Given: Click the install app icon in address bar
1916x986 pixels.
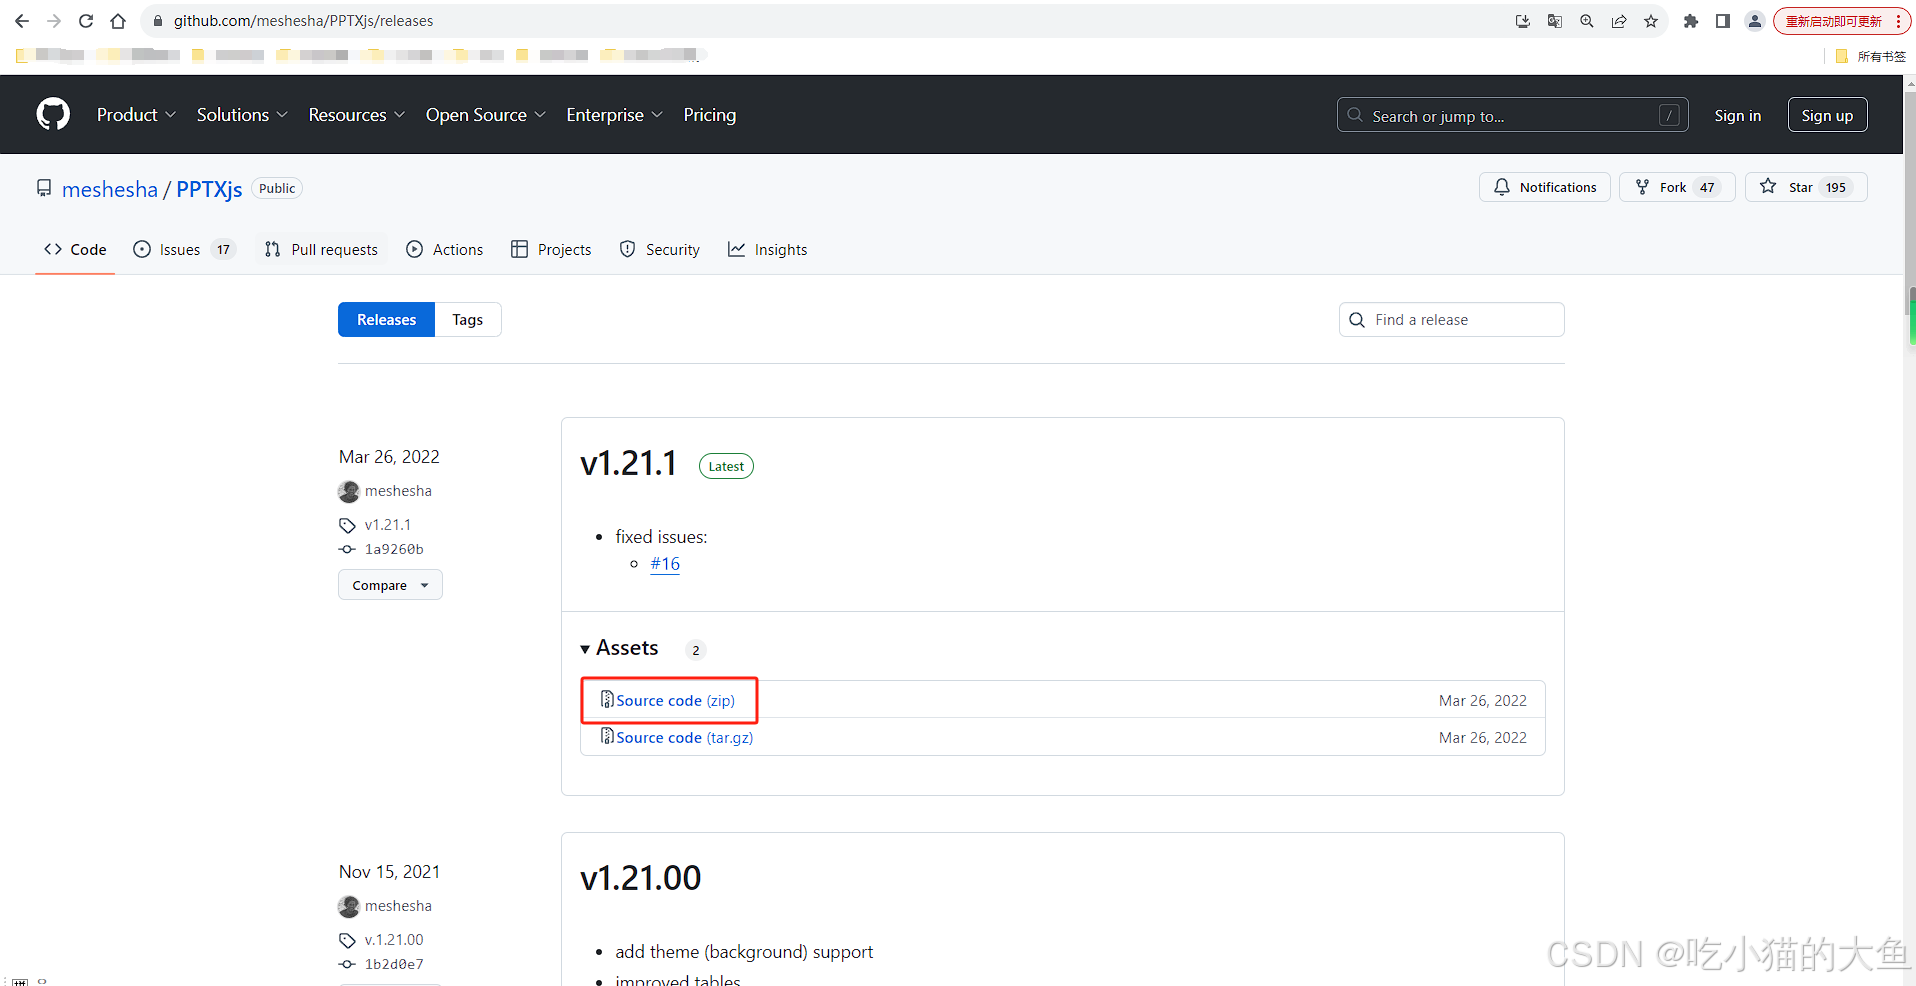Looking at the screenshot, I should pos(1523,21).
